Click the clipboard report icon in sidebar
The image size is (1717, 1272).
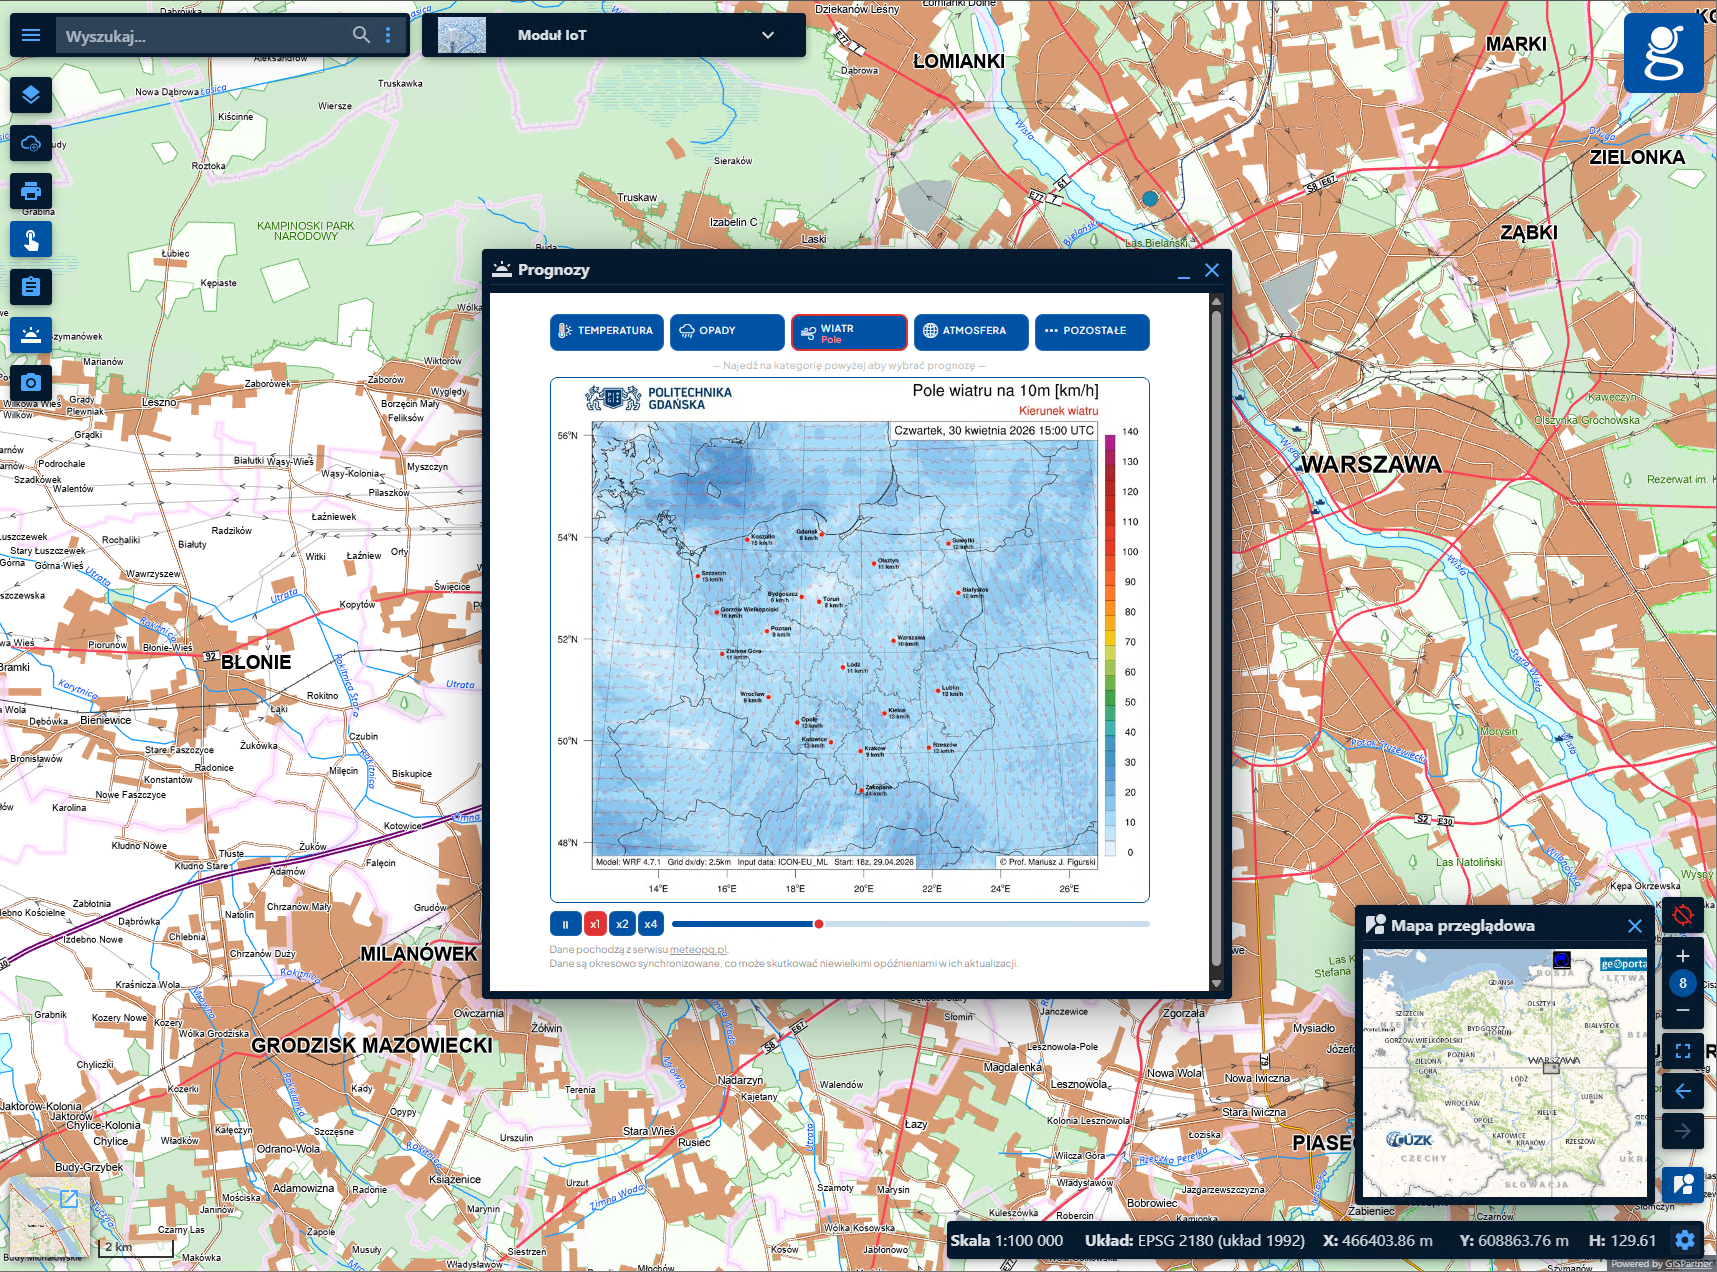(x=31, y=287)
